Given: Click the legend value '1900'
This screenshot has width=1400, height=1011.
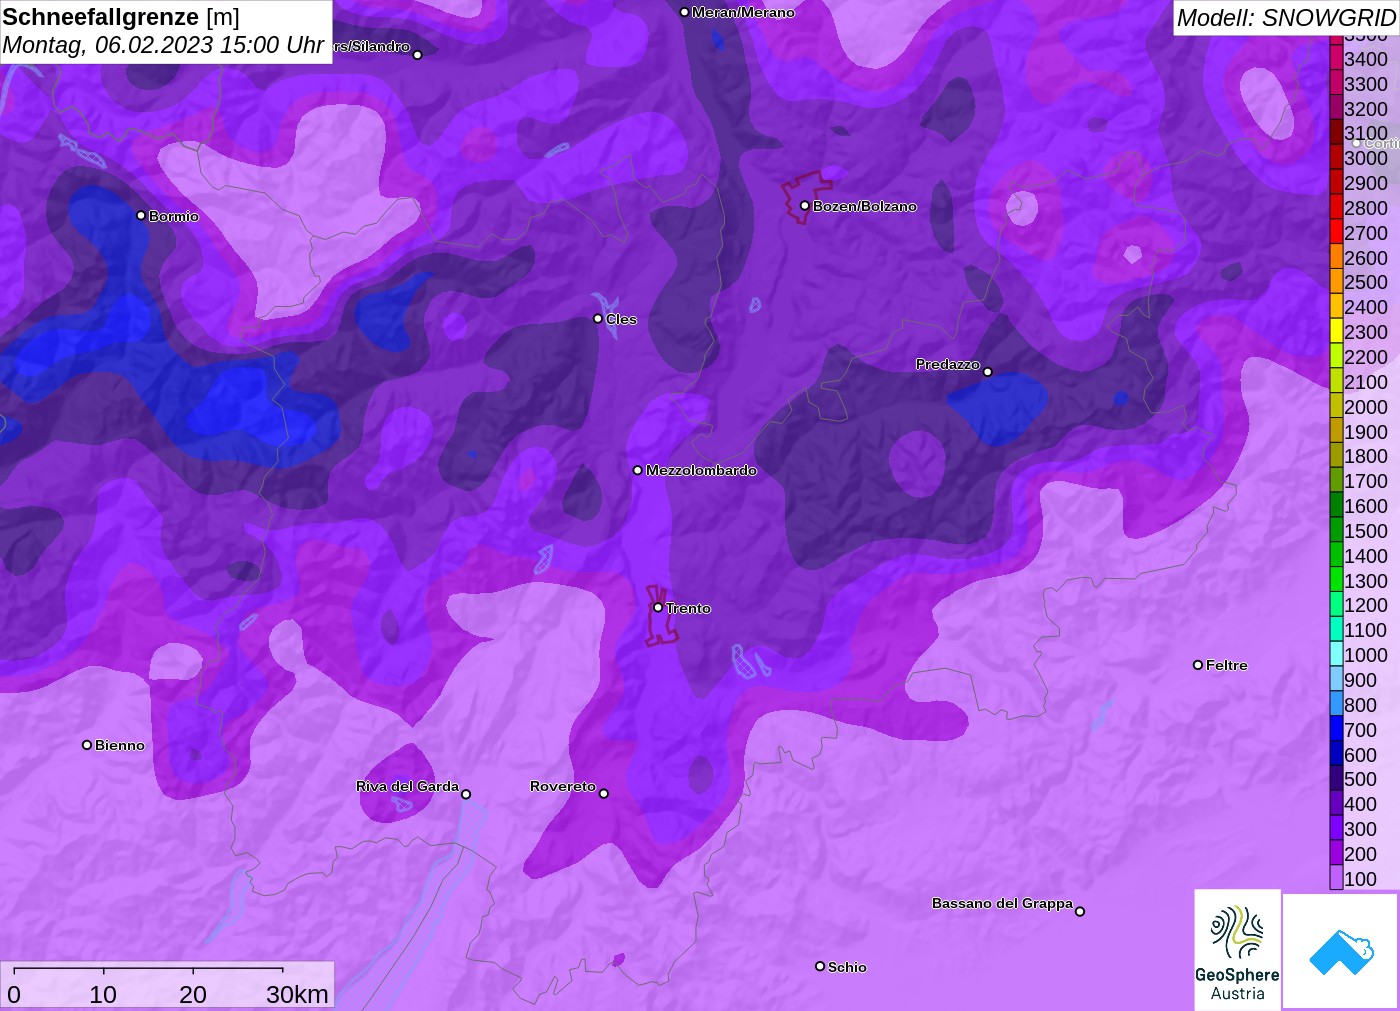Looking at the screenshot, I should click(x=1366, y=431).
